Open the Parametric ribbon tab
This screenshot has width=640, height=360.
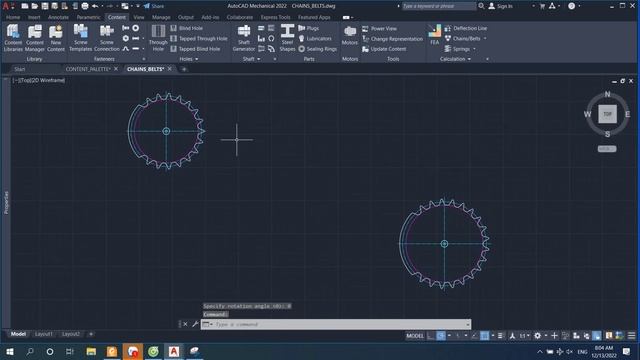pos(88,17)
